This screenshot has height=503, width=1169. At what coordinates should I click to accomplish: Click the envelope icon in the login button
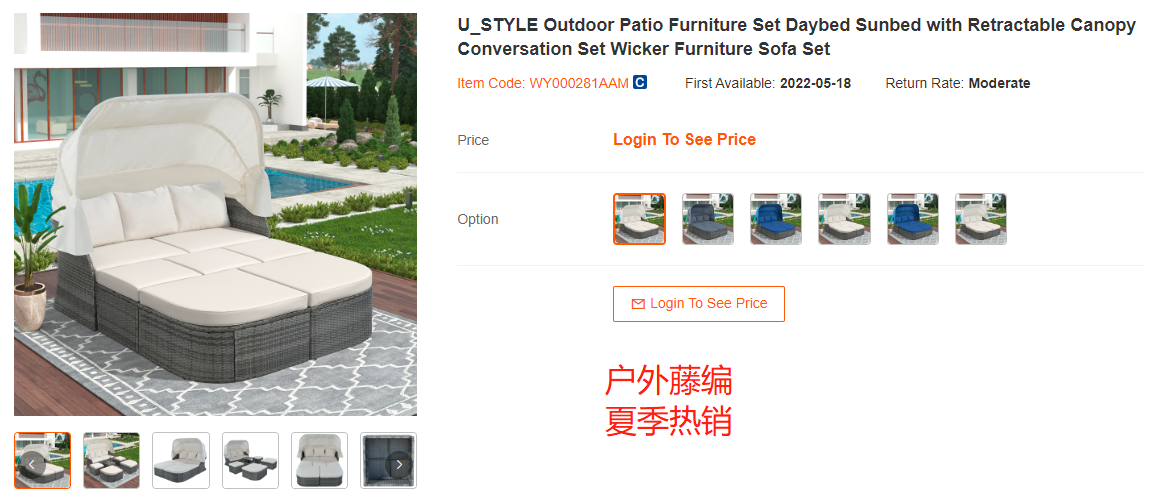coord(638,304)
